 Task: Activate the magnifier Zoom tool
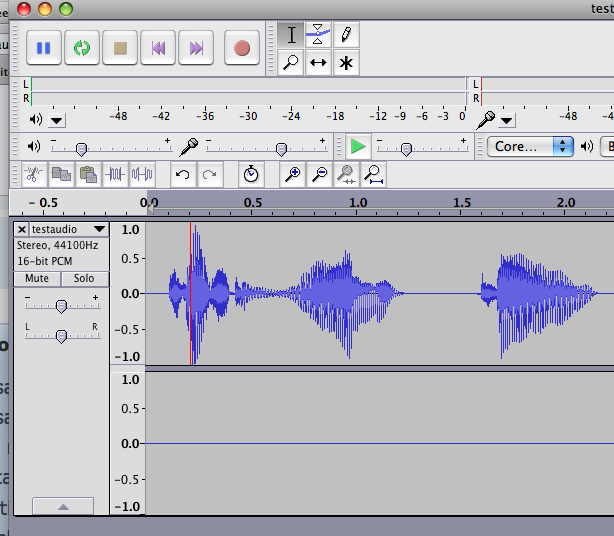pos(291,62)
